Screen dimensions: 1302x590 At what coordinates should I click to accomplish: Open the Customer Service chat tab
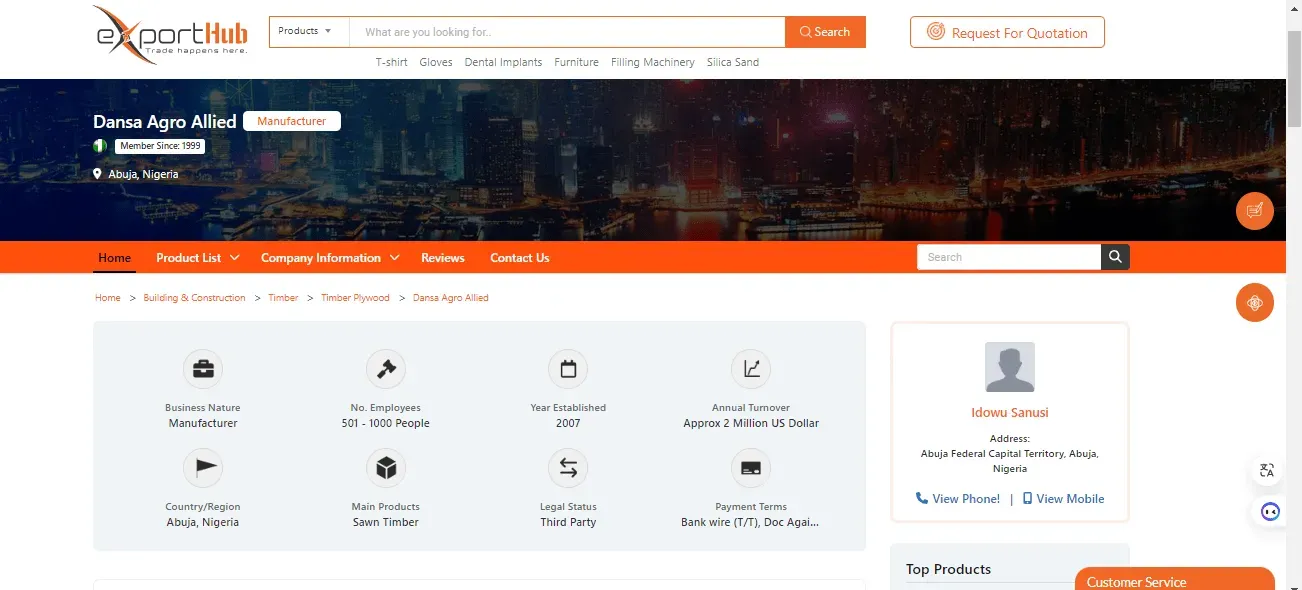pyautogui.click(x=1174, y=579)
